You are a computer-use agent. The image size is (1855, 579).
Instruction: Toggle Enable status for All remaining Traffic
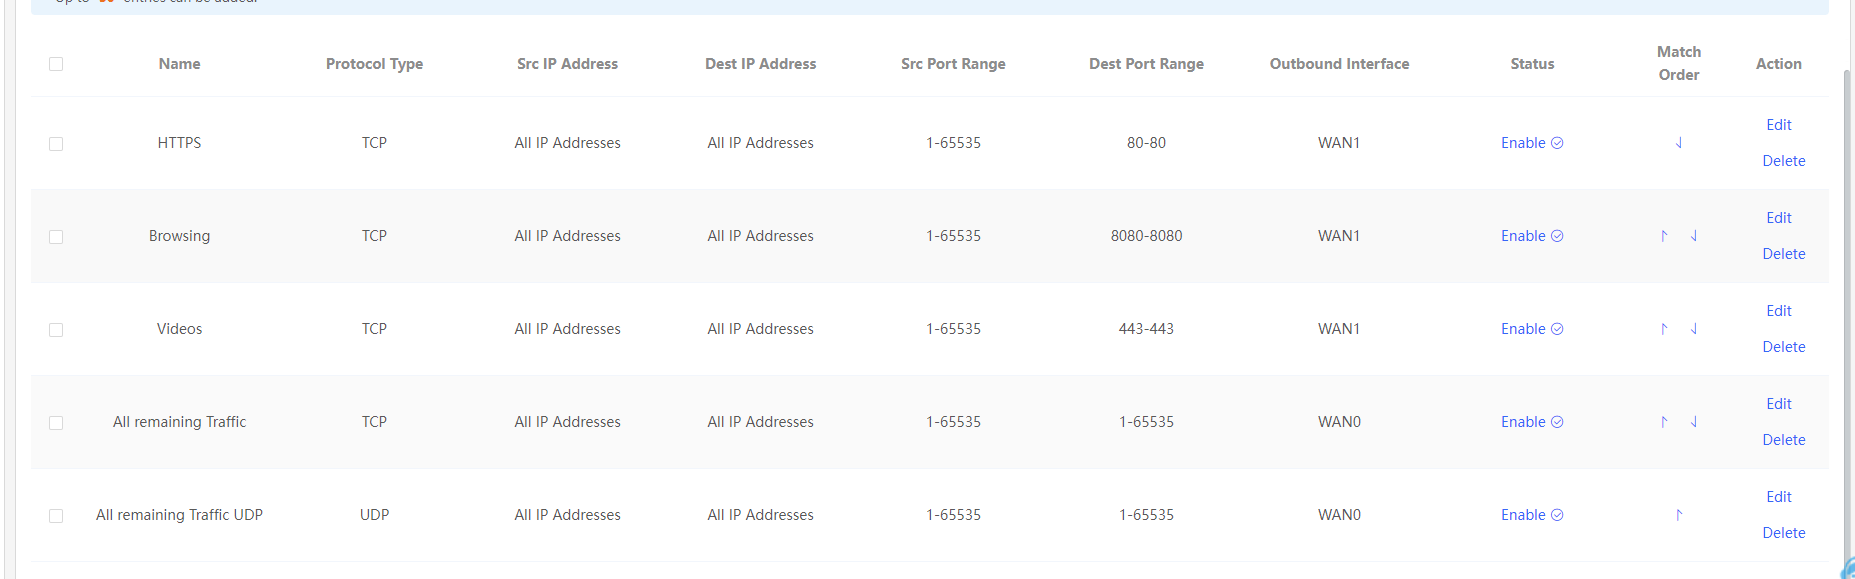[x=1532, y=422]
